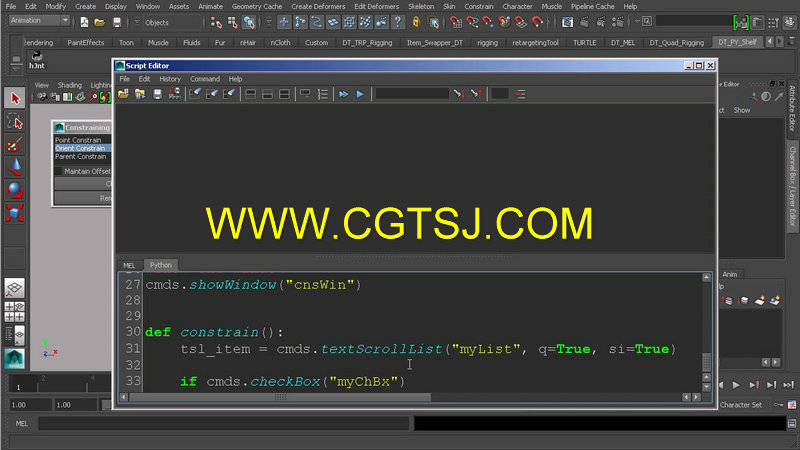The width and height of the screenshot is (800, 450).
Task: Open script icon in Script Editor toolbar
Action: [123, 94]
